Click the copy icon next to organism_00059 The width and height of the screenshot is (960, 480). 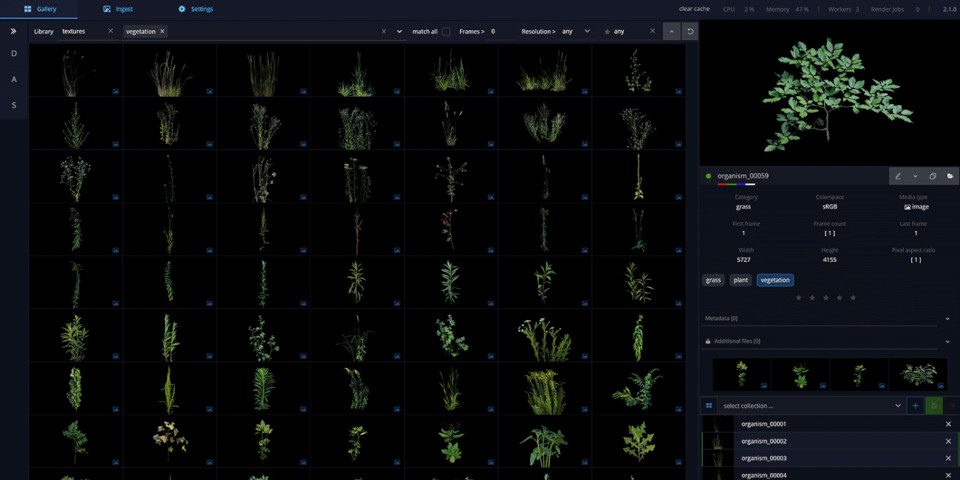(x=932, y=176)
